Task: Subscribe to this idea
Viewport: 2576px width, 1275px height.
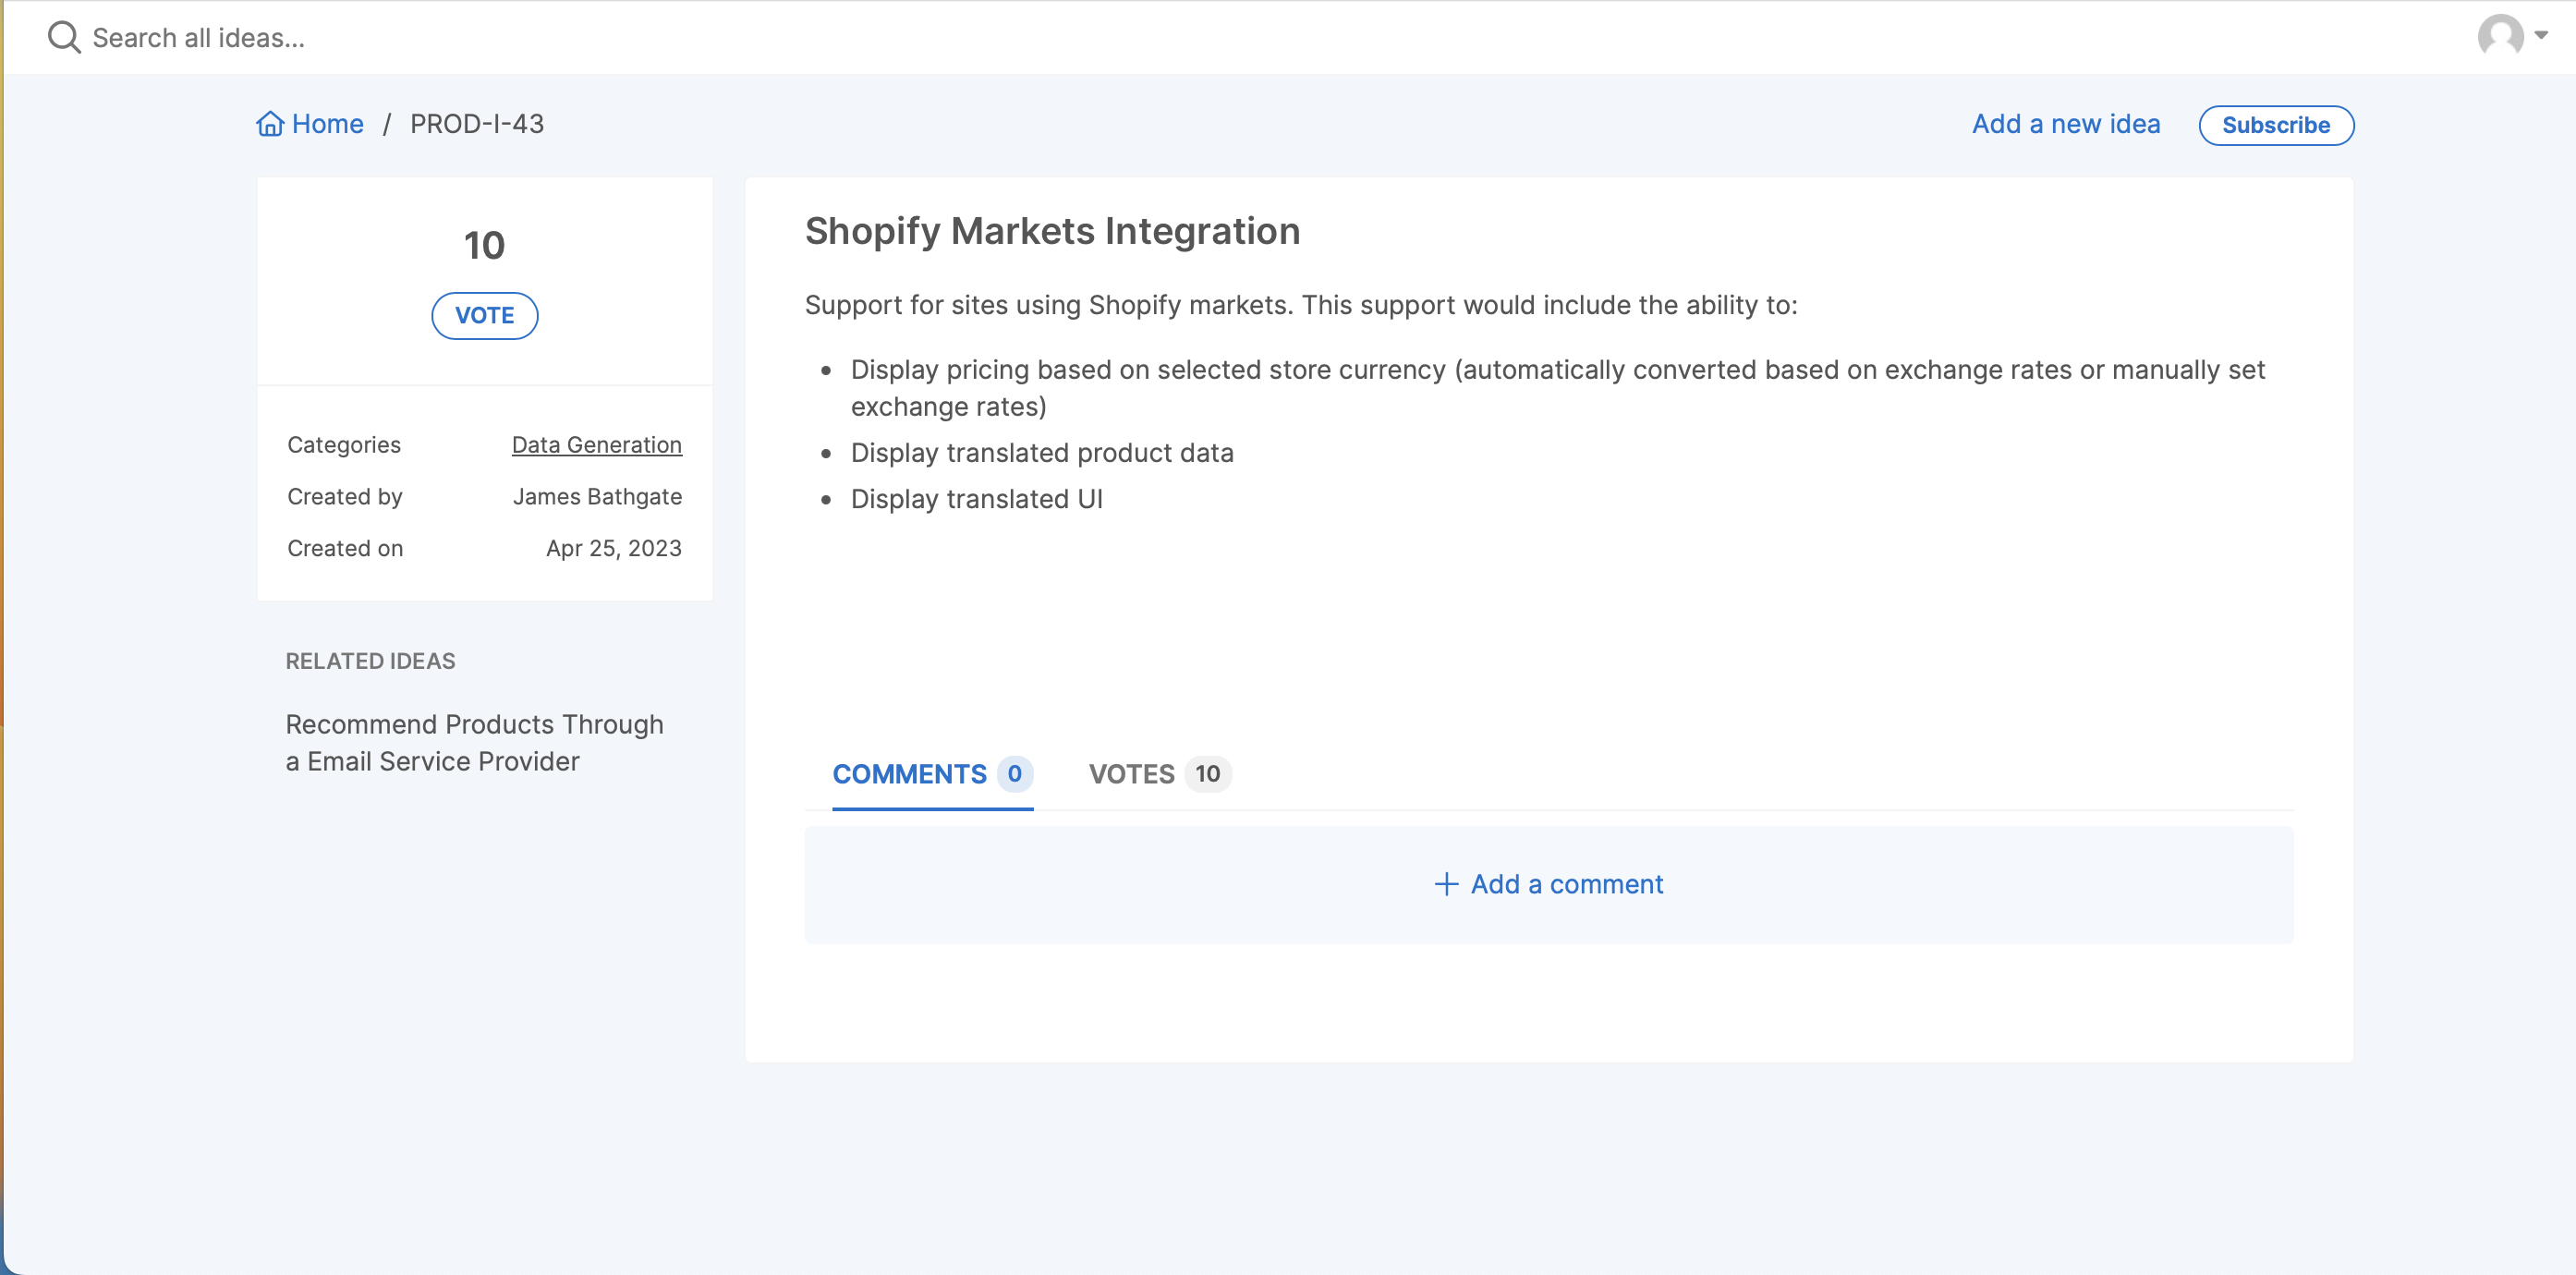Action: point(2276,125)
